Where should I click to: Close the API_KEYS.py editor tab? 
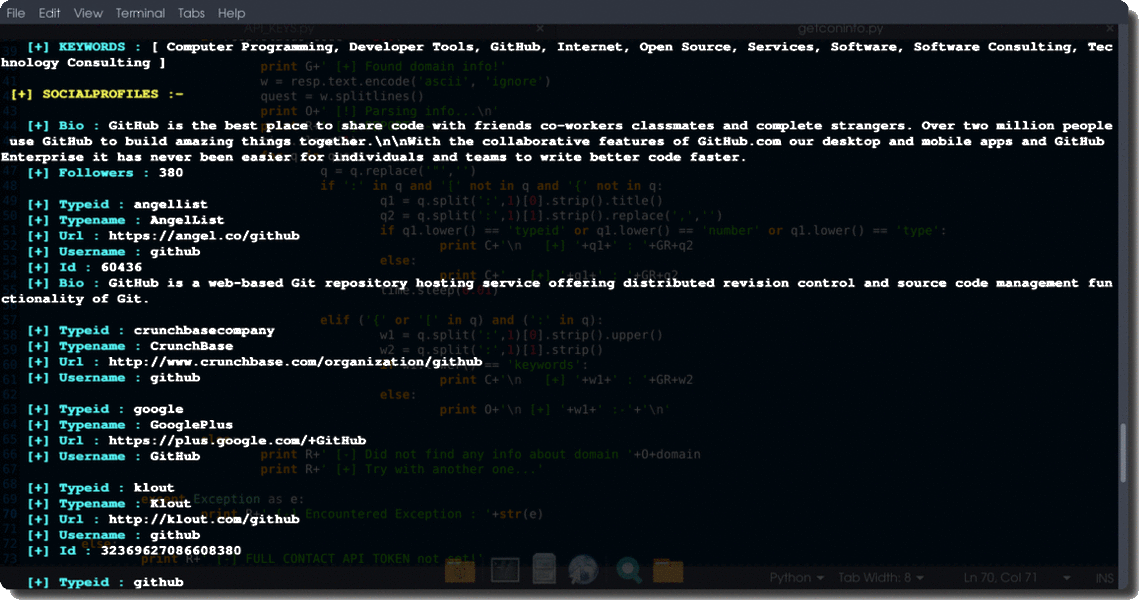540,28
